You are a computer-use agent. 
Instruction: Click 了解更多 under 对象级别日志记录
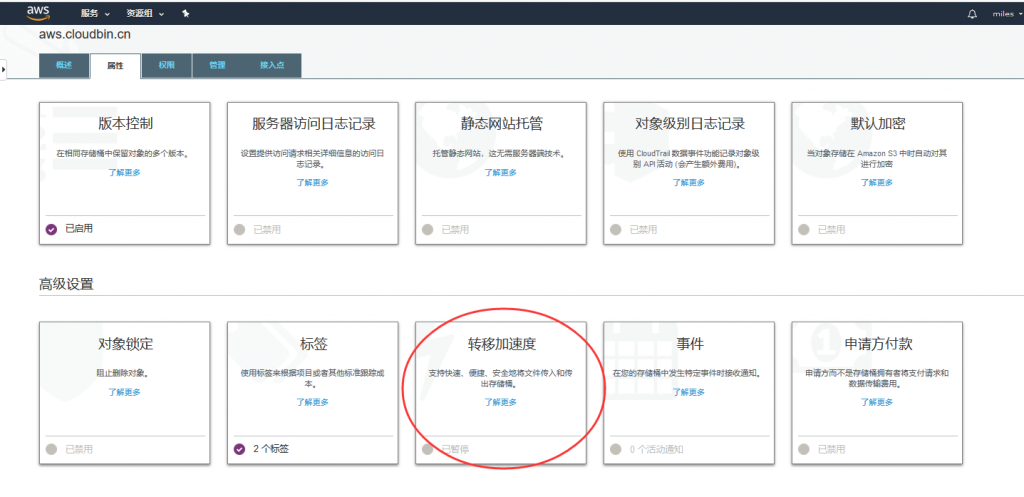tap(689, 182)
